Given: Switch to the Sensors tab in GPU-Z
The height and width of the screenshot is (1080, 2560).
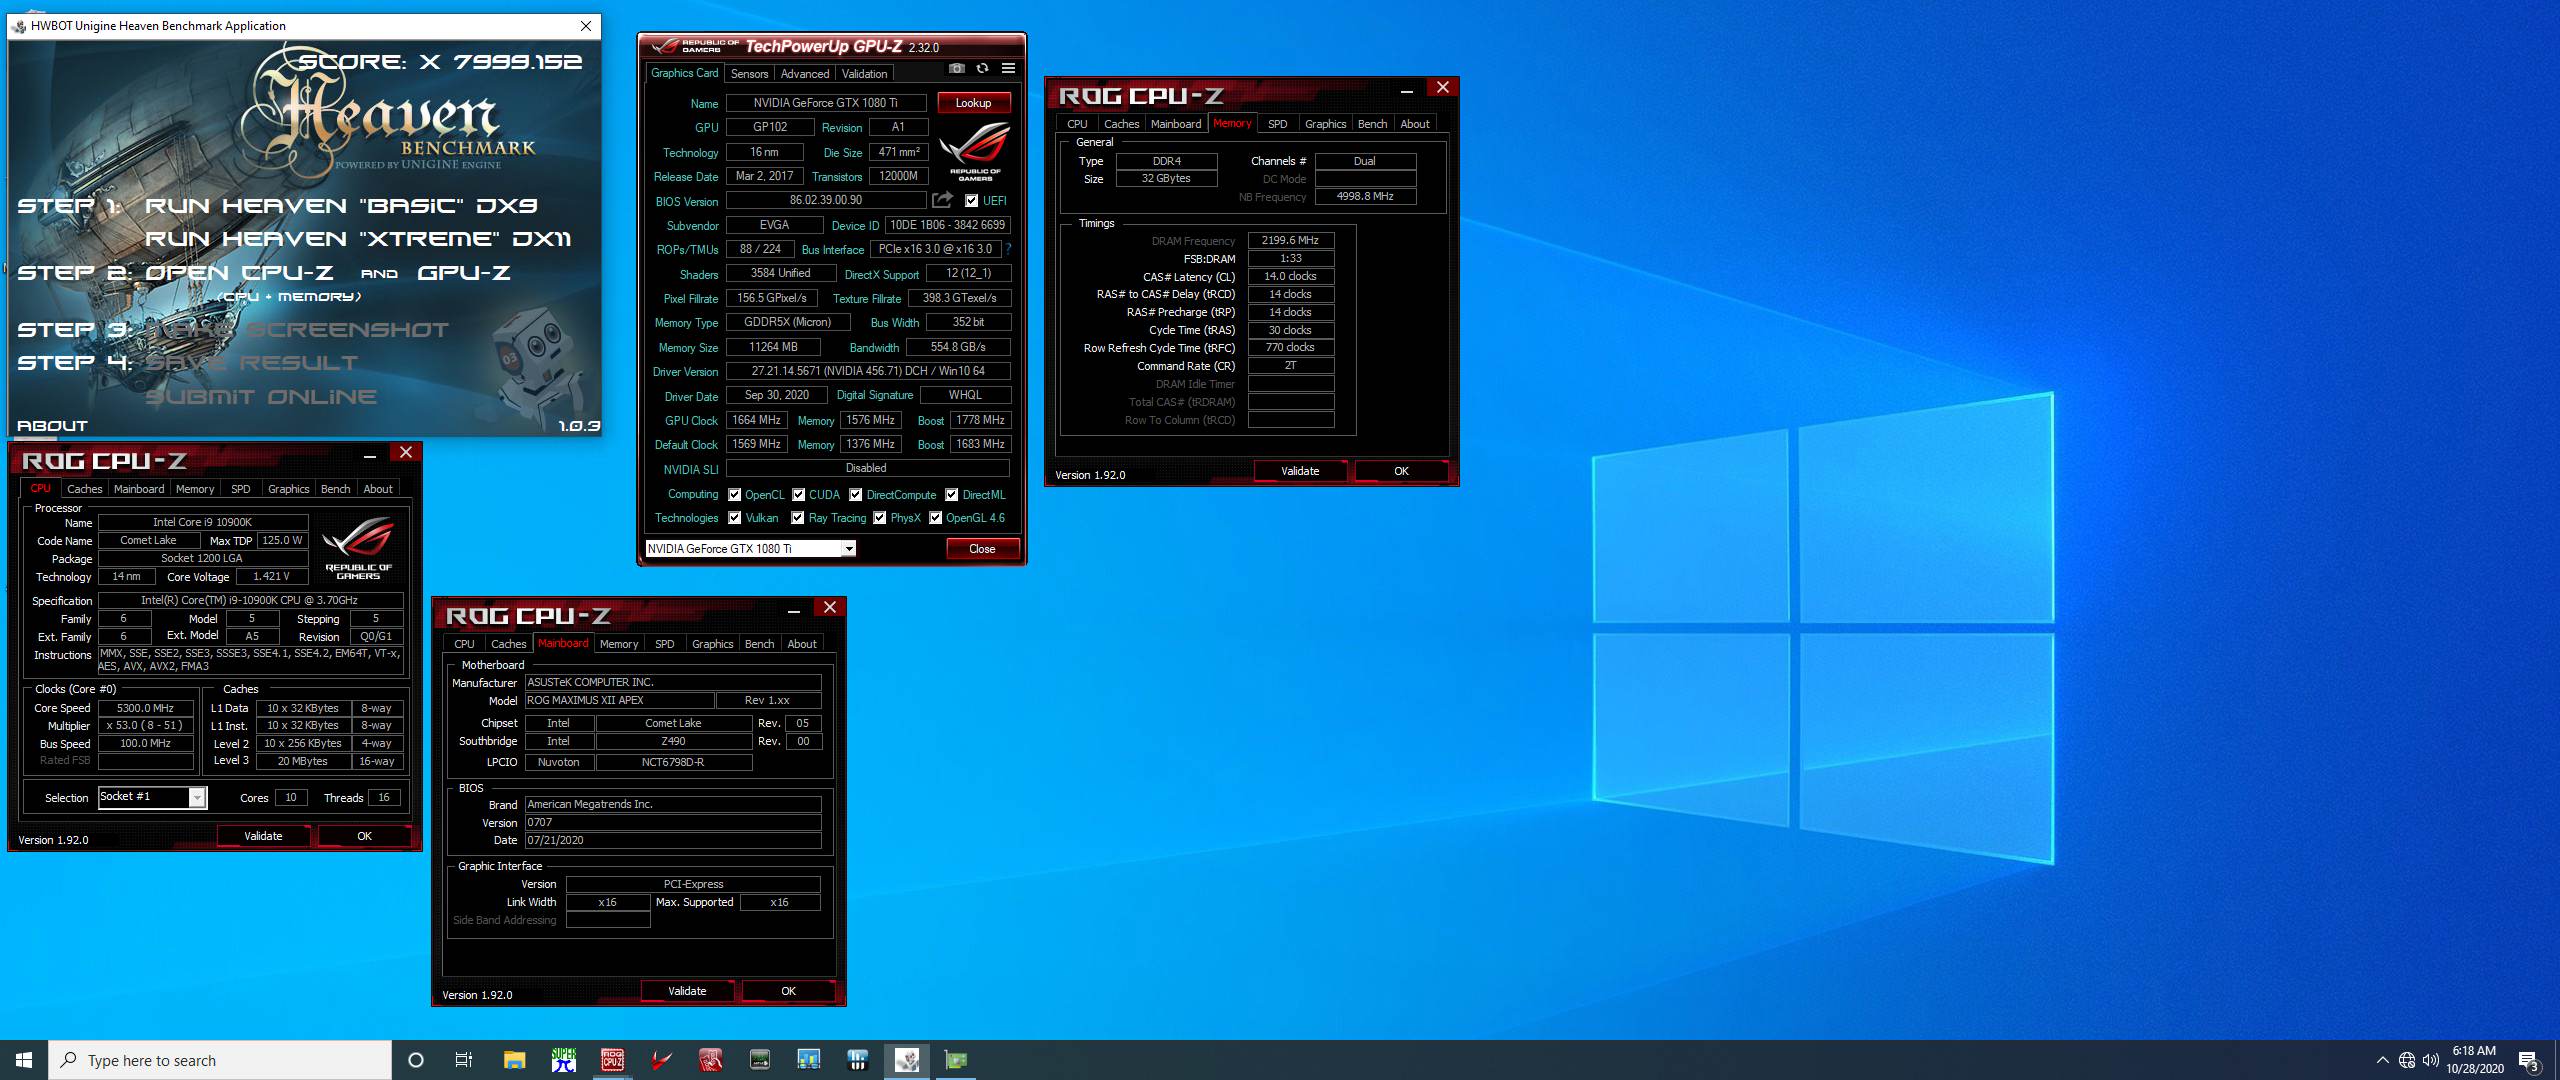Looking at the screenshot, I should pos(749,74).
